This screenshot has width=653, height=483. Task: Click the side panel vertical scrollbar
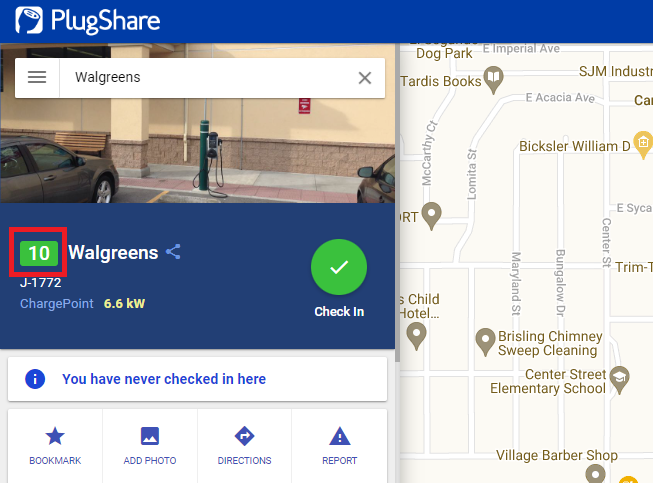[x=397, y=203]
